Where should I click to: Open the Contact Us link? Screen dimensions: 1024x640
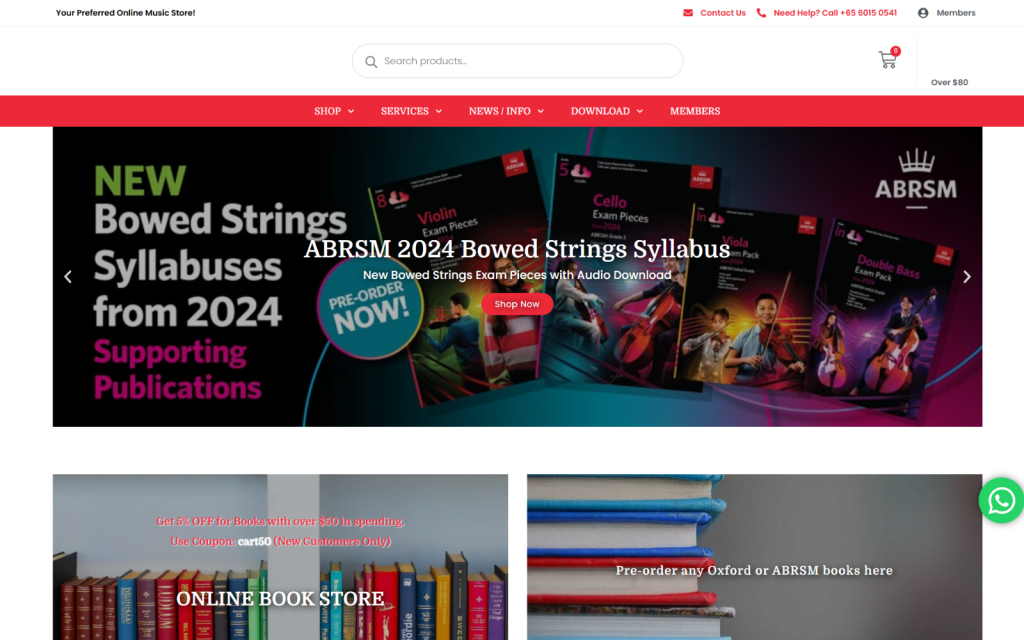coord(722,13)
